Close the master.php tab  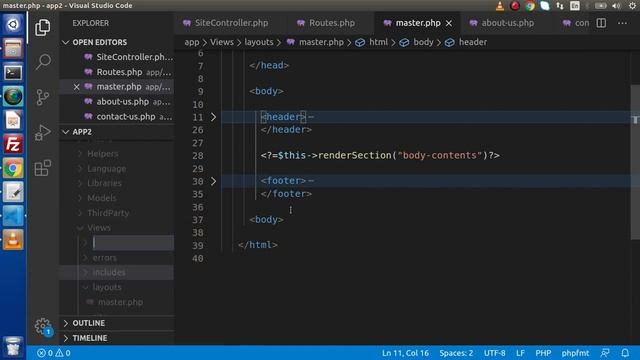tap(449, 23)
